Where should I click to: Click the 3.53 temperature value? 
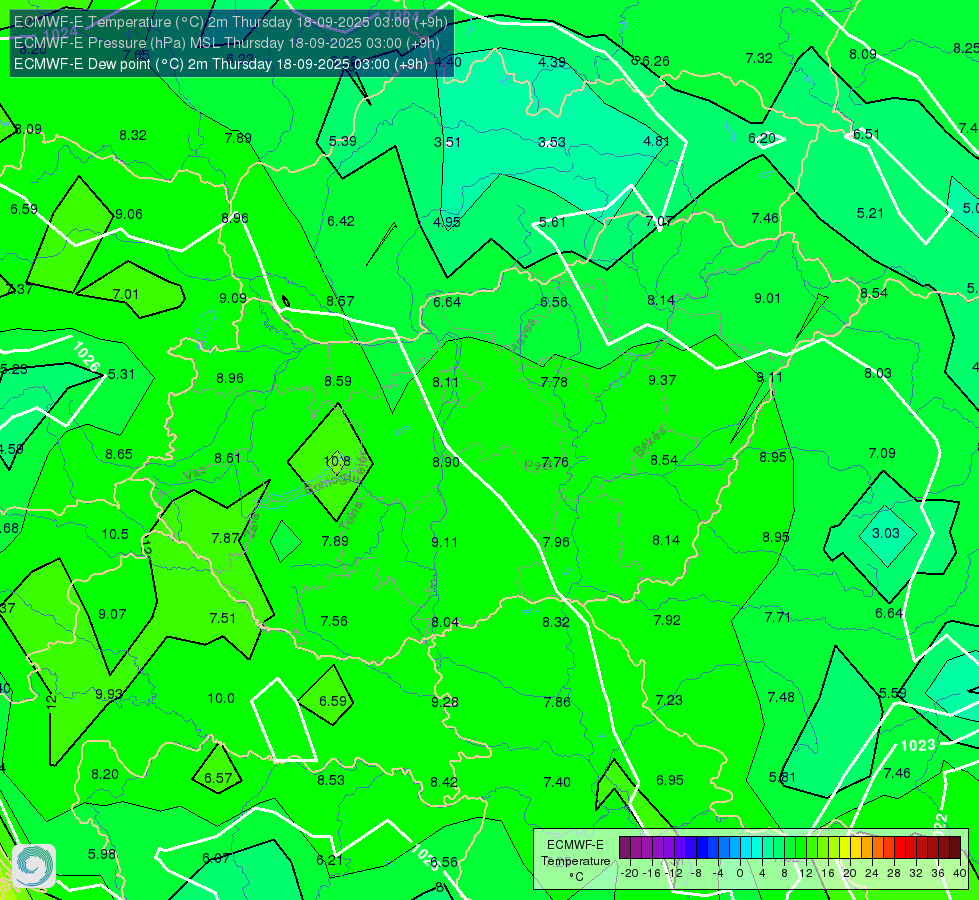click(552, 142)
